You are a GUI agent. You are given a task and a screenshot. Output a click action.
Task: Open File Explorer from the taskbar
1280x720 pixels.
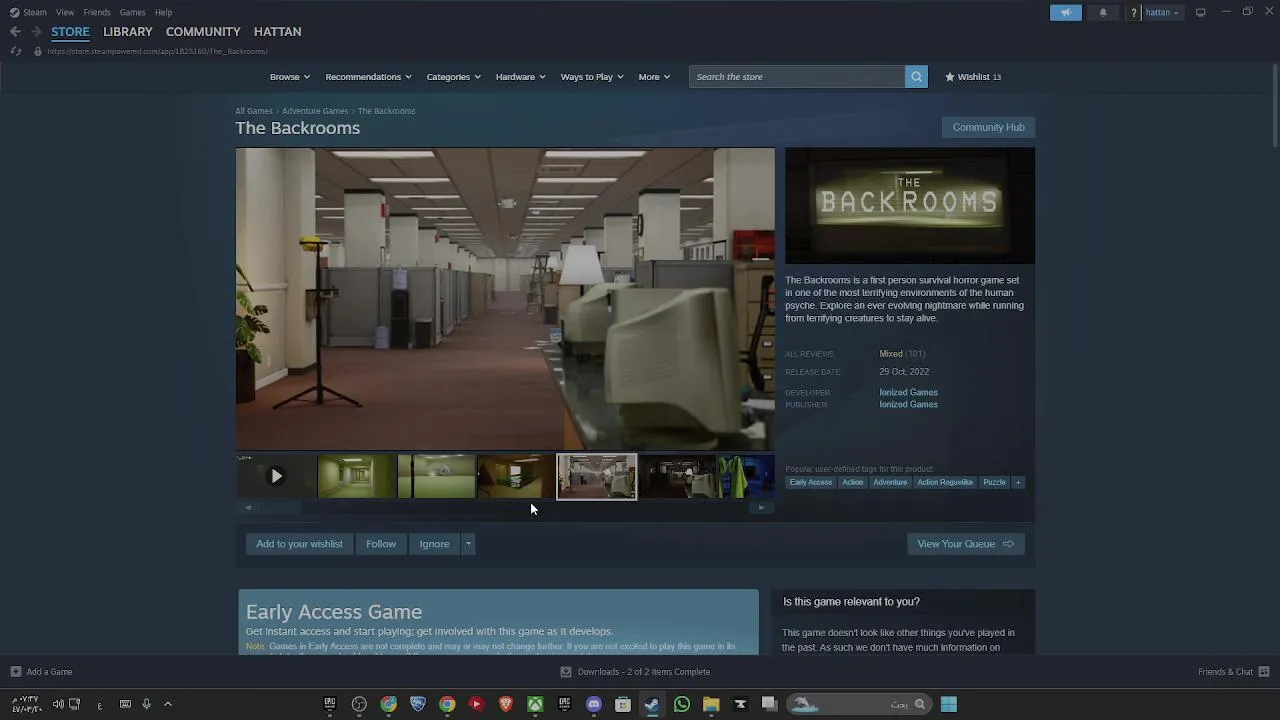[711, 704]
